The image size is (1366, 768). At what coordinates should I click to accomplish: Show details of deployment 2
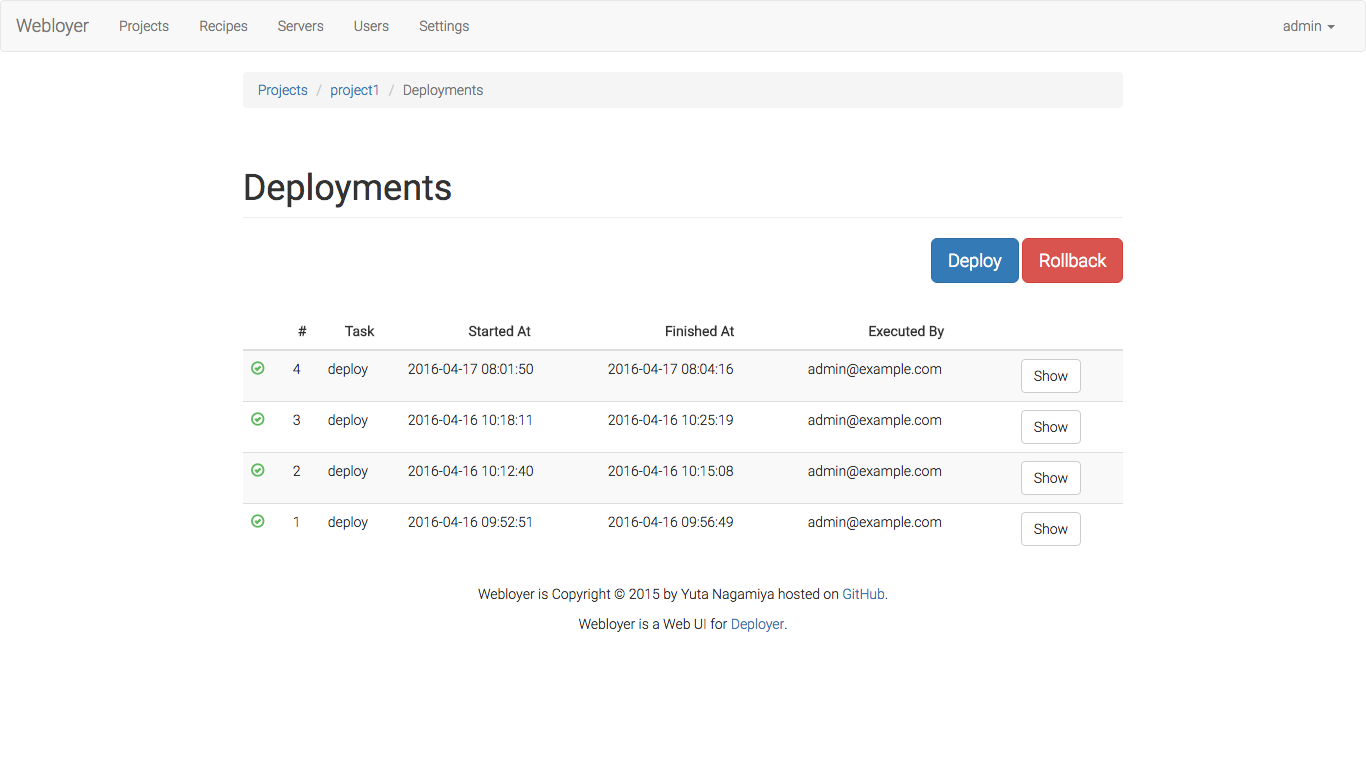click(1051, 478)
